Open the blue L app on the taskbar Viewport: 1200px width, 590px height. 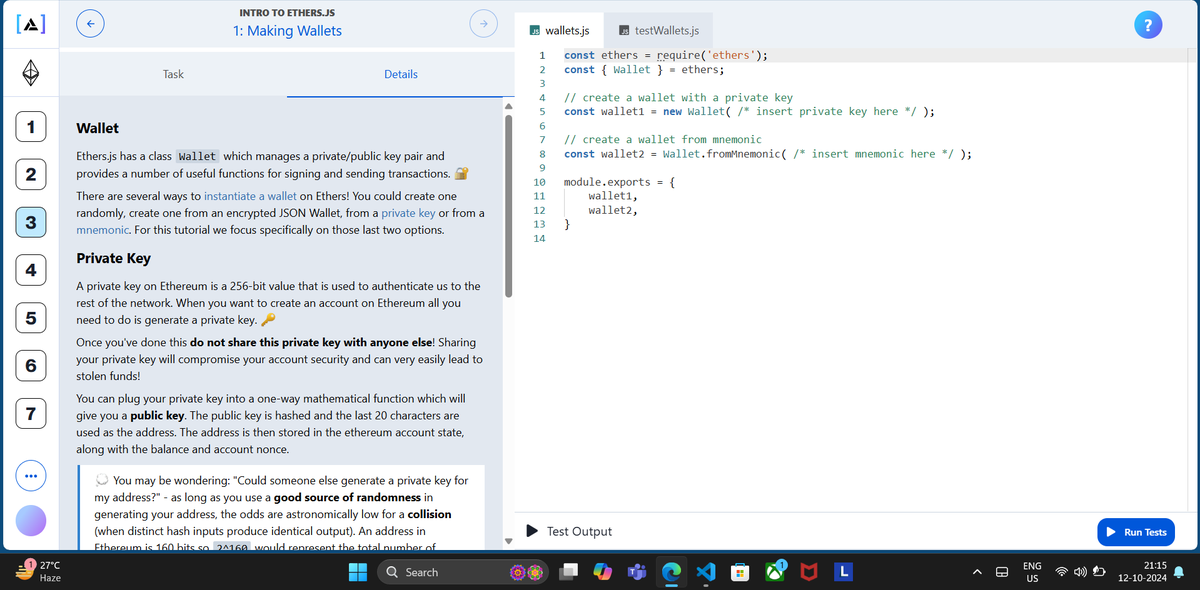[x=844, y=572]
